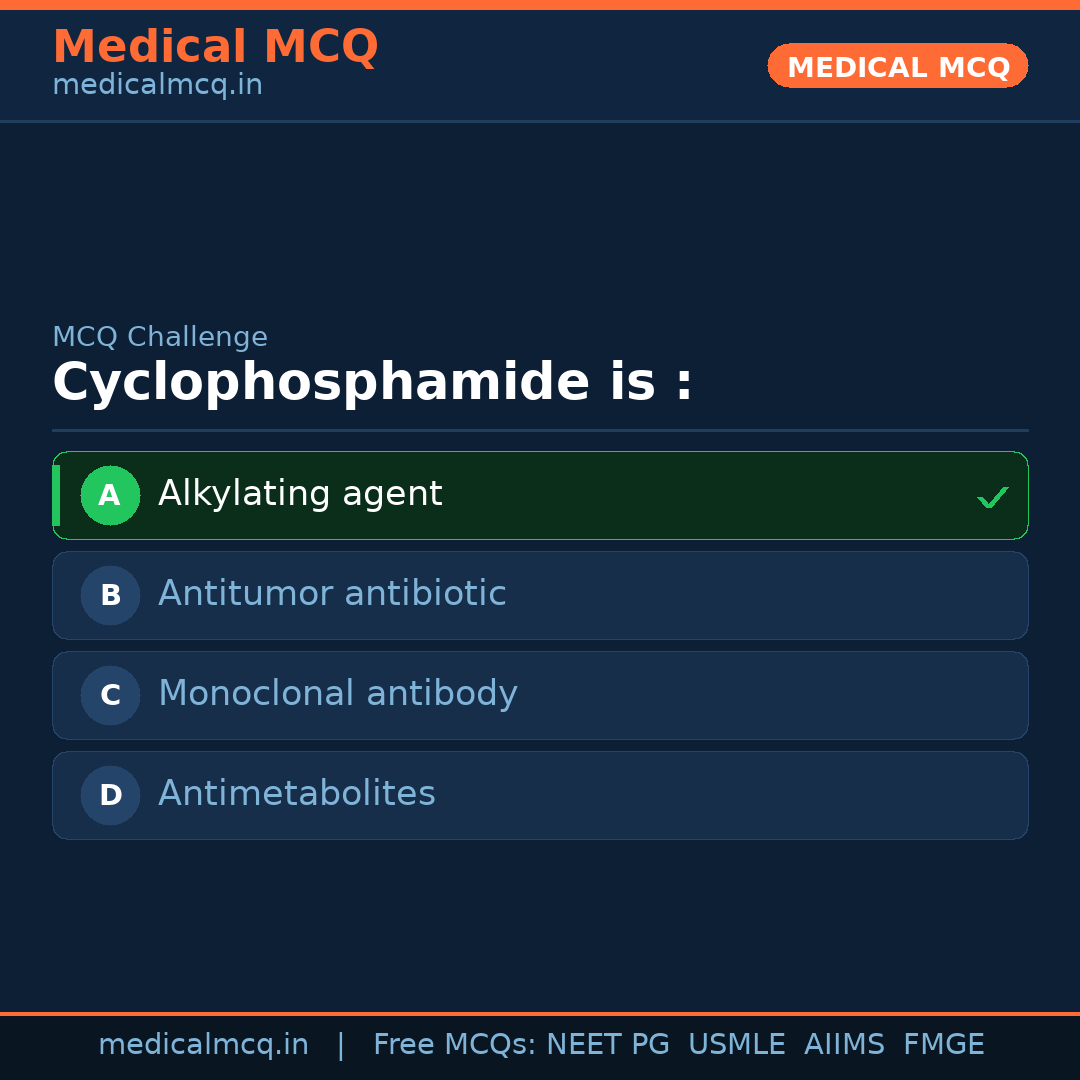The width and height of the screenshot is (1080, 1080).
Task: Click the "MCQ Challenge" label
Action: 160,338
